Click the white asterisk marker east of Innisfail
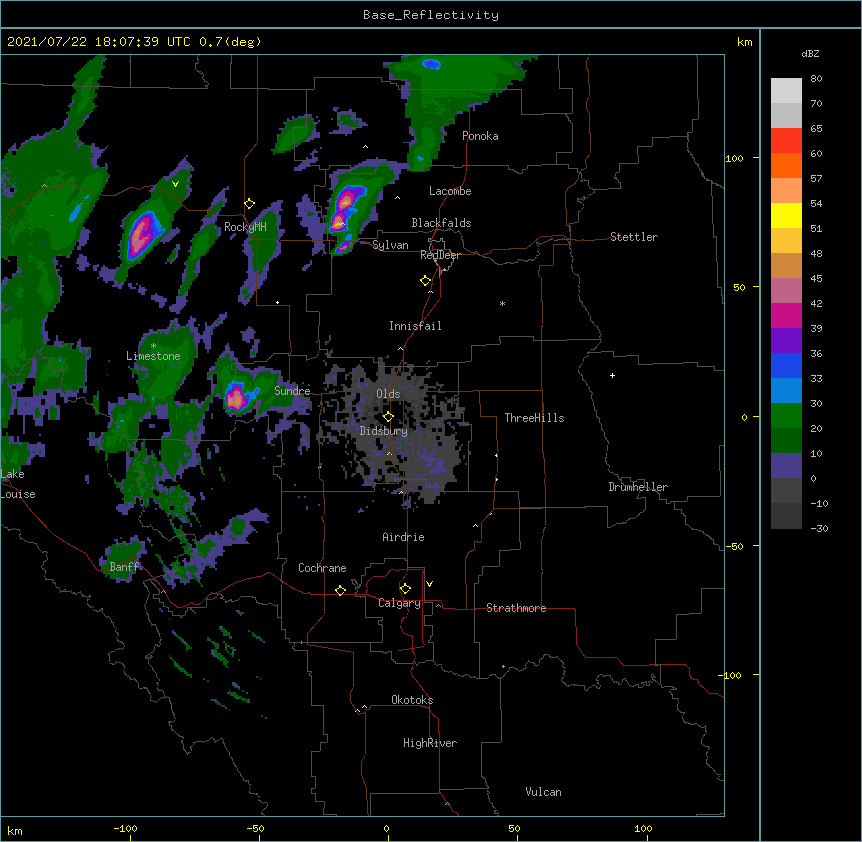 coord(502,304)
